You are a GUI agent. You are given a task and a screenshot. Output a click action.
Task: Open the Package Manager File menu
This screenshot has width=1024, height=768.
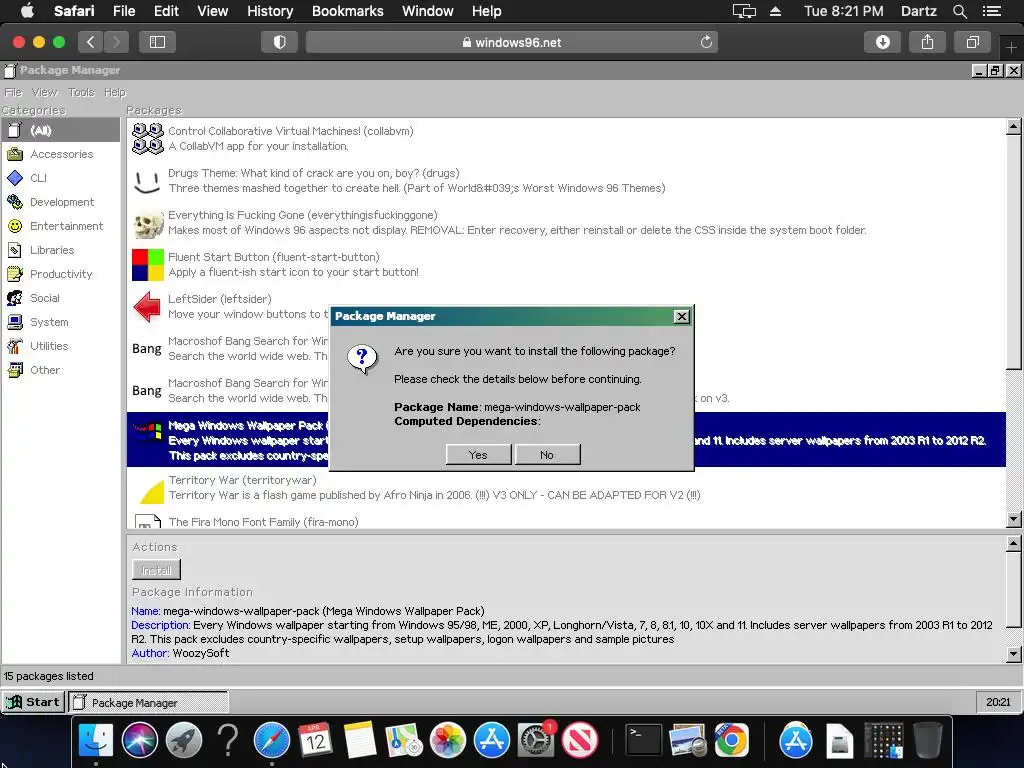(13, 93)
